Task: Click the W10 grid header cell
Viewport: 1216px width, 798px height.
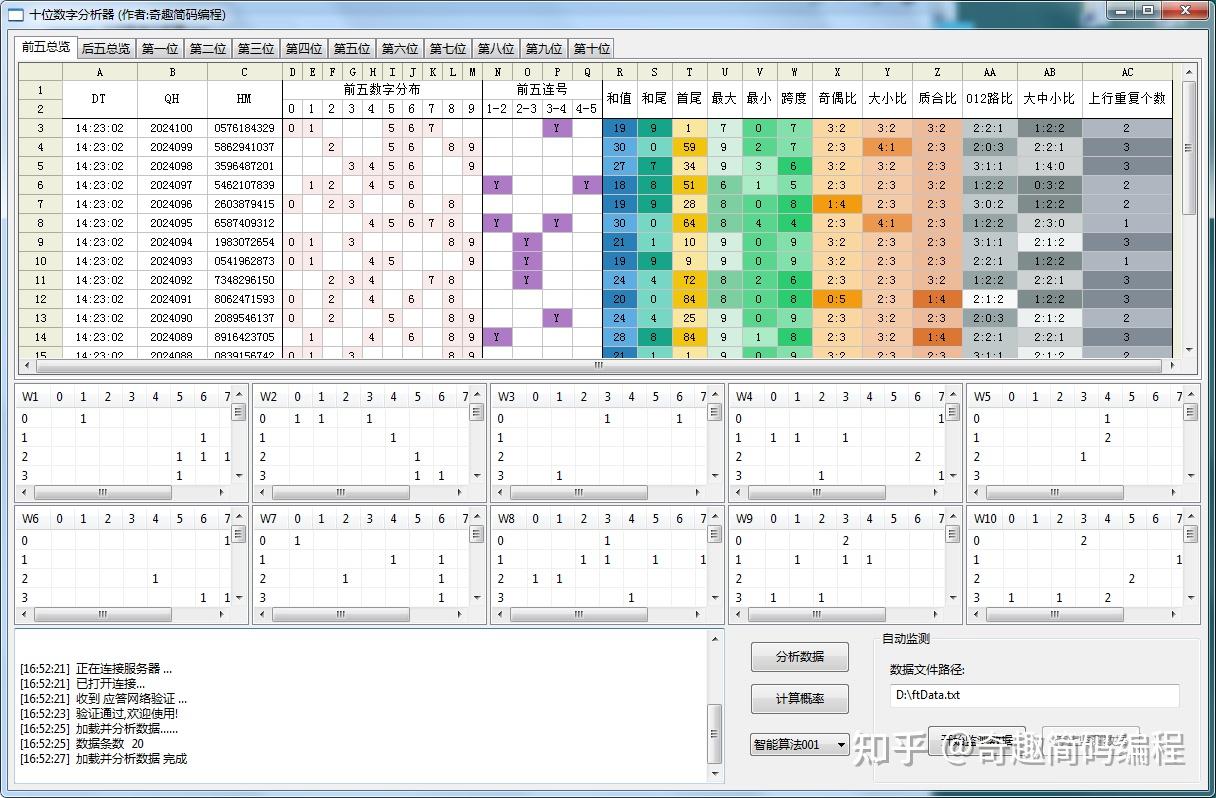Action: [985, 519]
